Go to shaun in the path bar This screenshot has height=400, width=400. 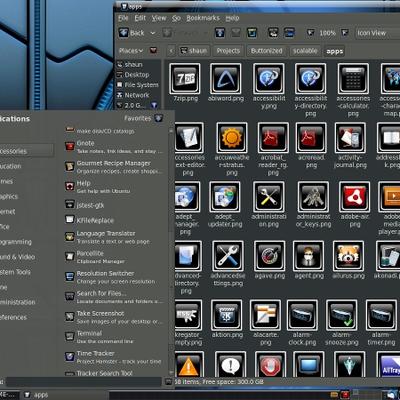coord(194,51)
